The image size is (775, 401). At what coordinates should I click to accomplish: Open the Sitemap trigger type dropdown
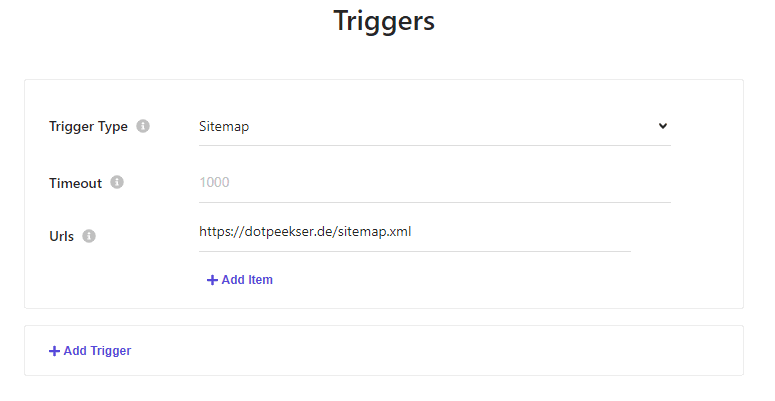pos(434,127)
